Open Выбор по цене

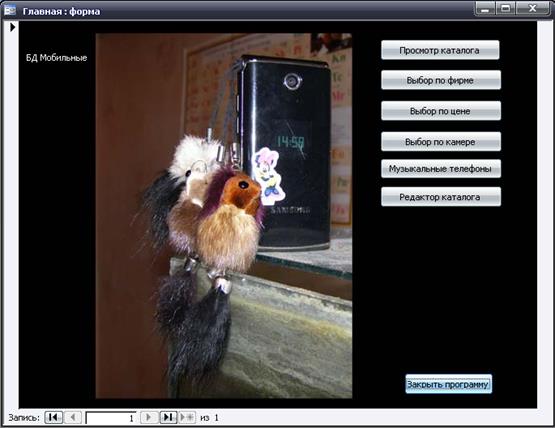click(x=441, y=111)
